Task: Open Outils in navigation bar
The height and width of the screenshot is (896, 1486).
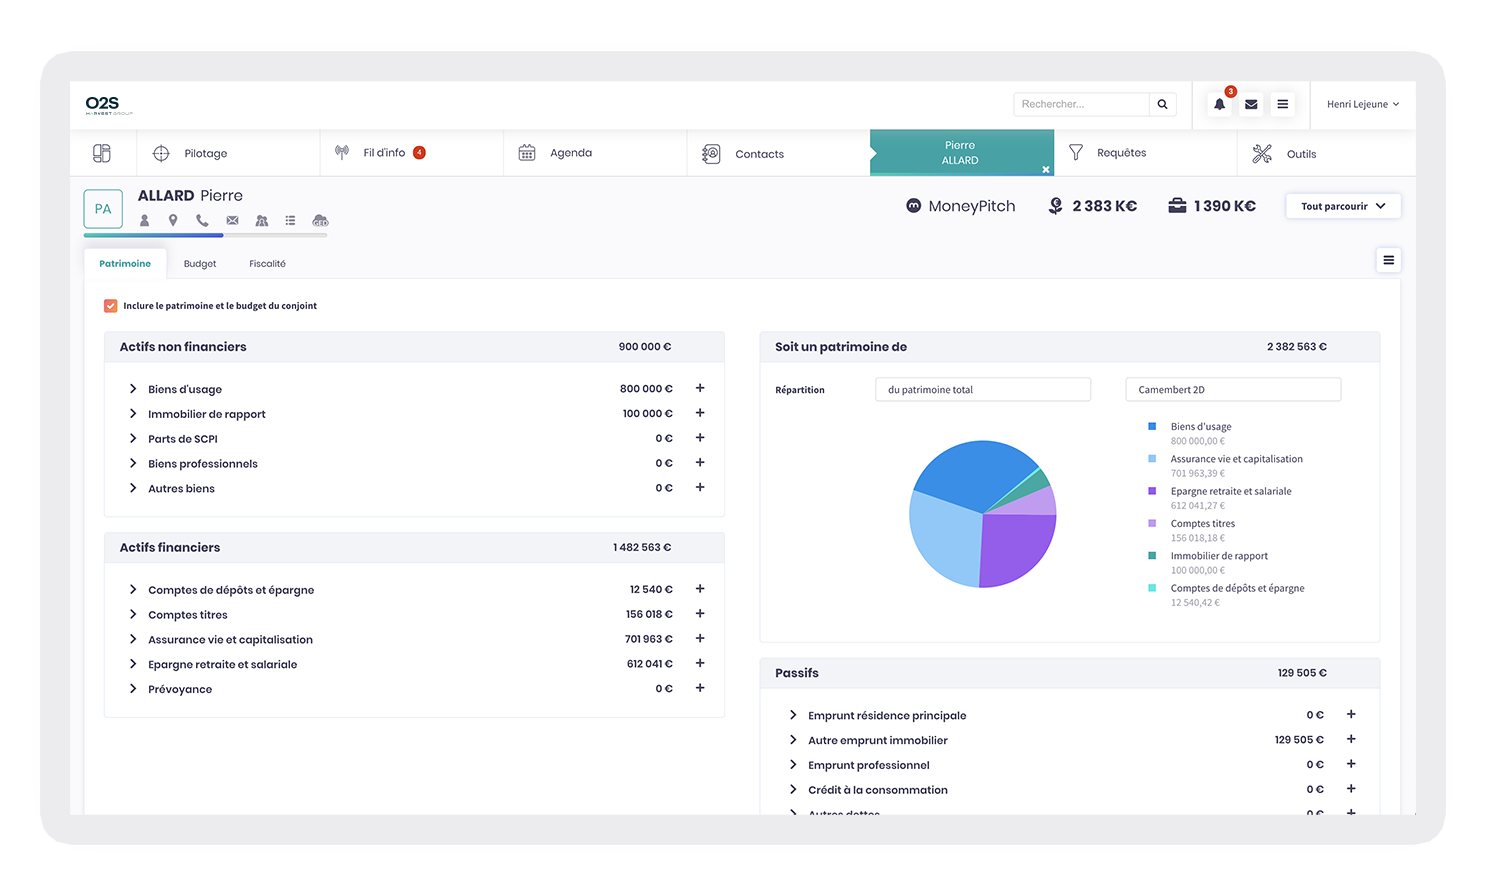Action: 1327,153
